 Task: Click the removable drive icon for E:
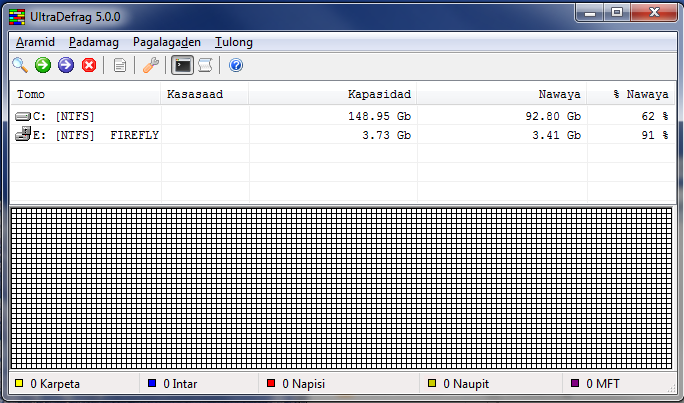point(23,133)
